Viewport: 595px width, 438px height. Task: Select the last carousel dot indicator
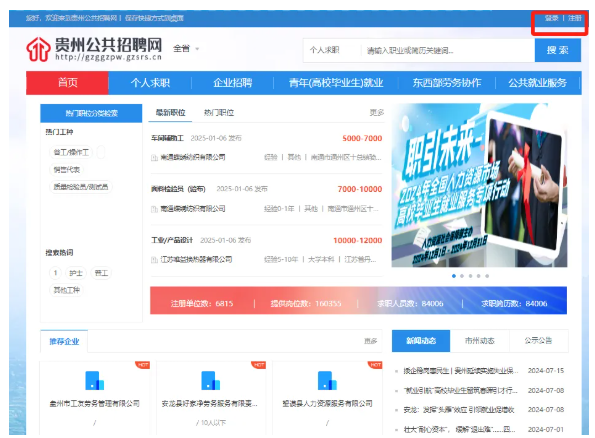click(487, 276)
